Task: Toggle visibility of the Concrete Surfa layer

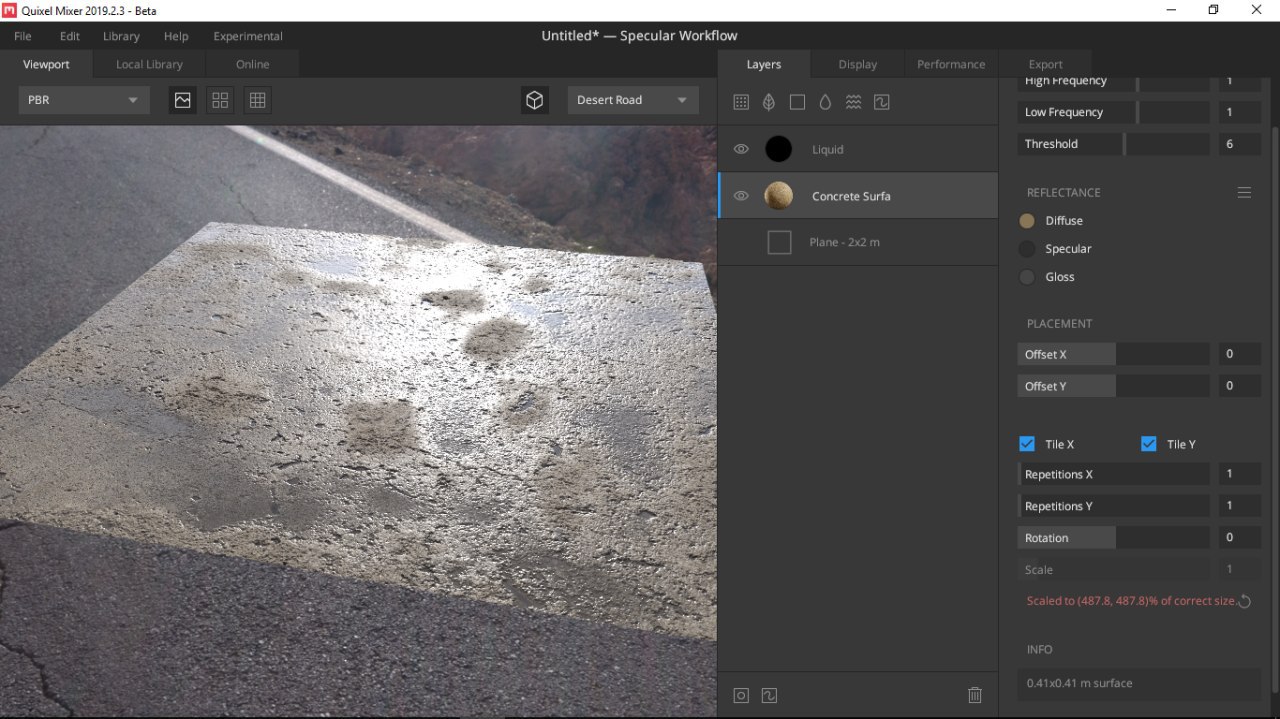Action: pyautogui.click(x=741, y=196)
